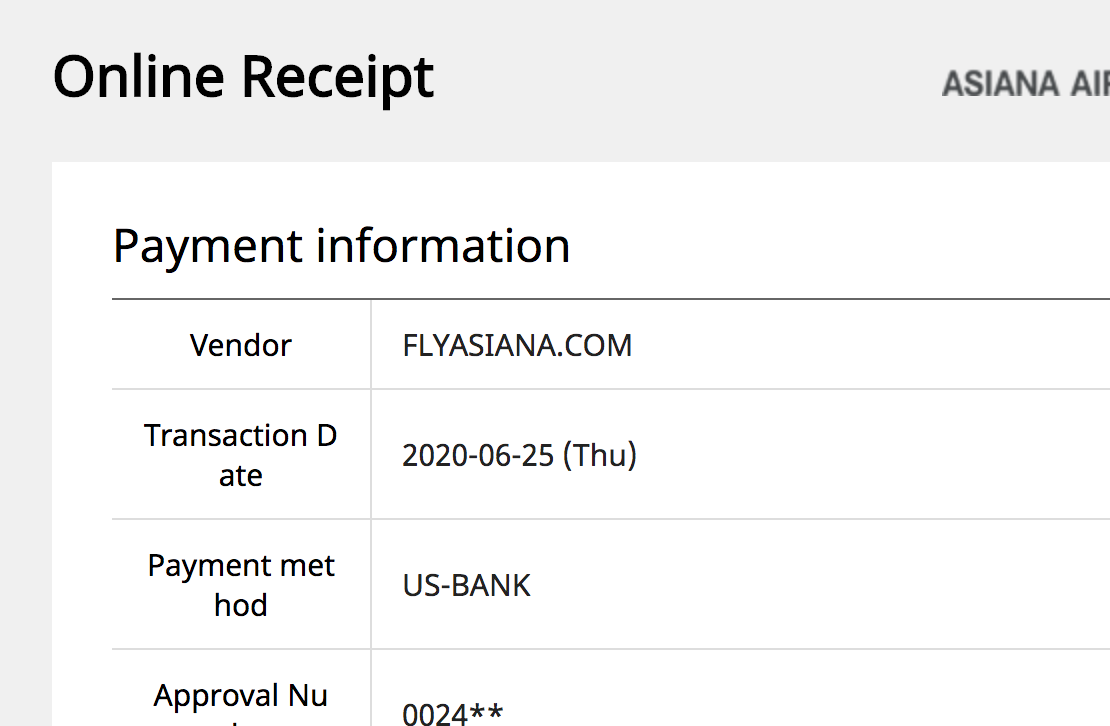Click the word "Receipt" in the page title

[x=338, y=78]
